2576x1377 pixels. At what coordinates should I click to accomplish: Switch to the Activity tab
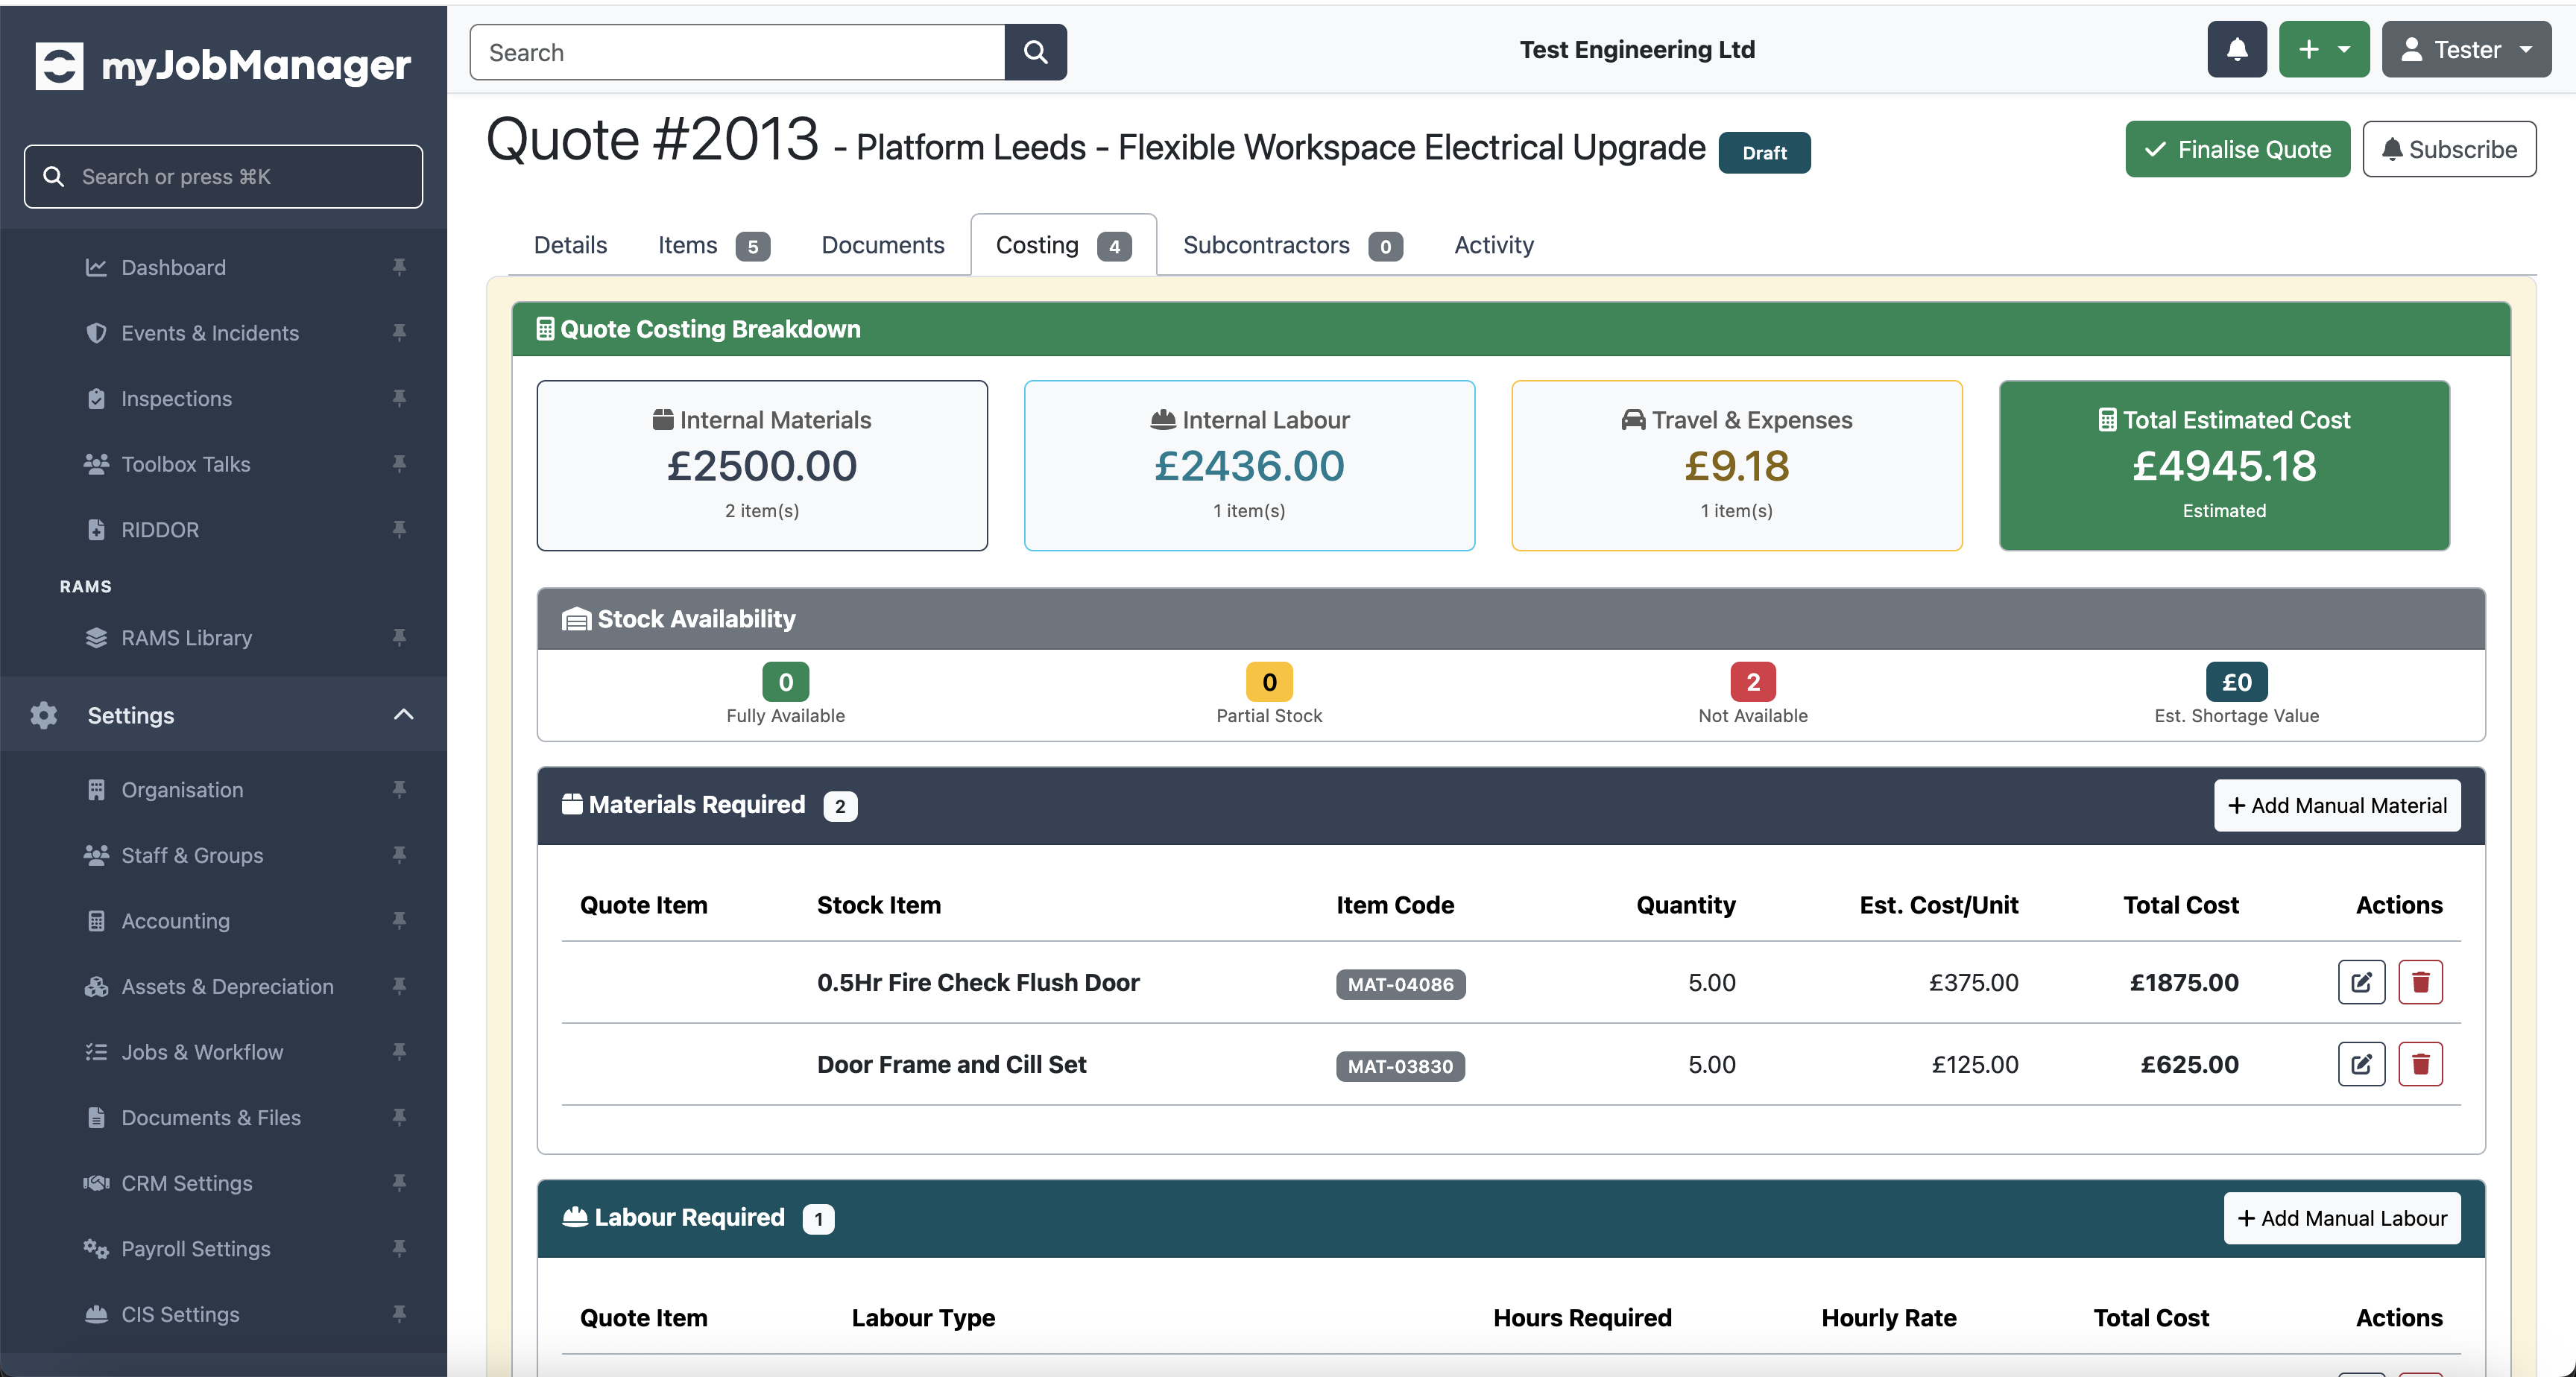1493,245
